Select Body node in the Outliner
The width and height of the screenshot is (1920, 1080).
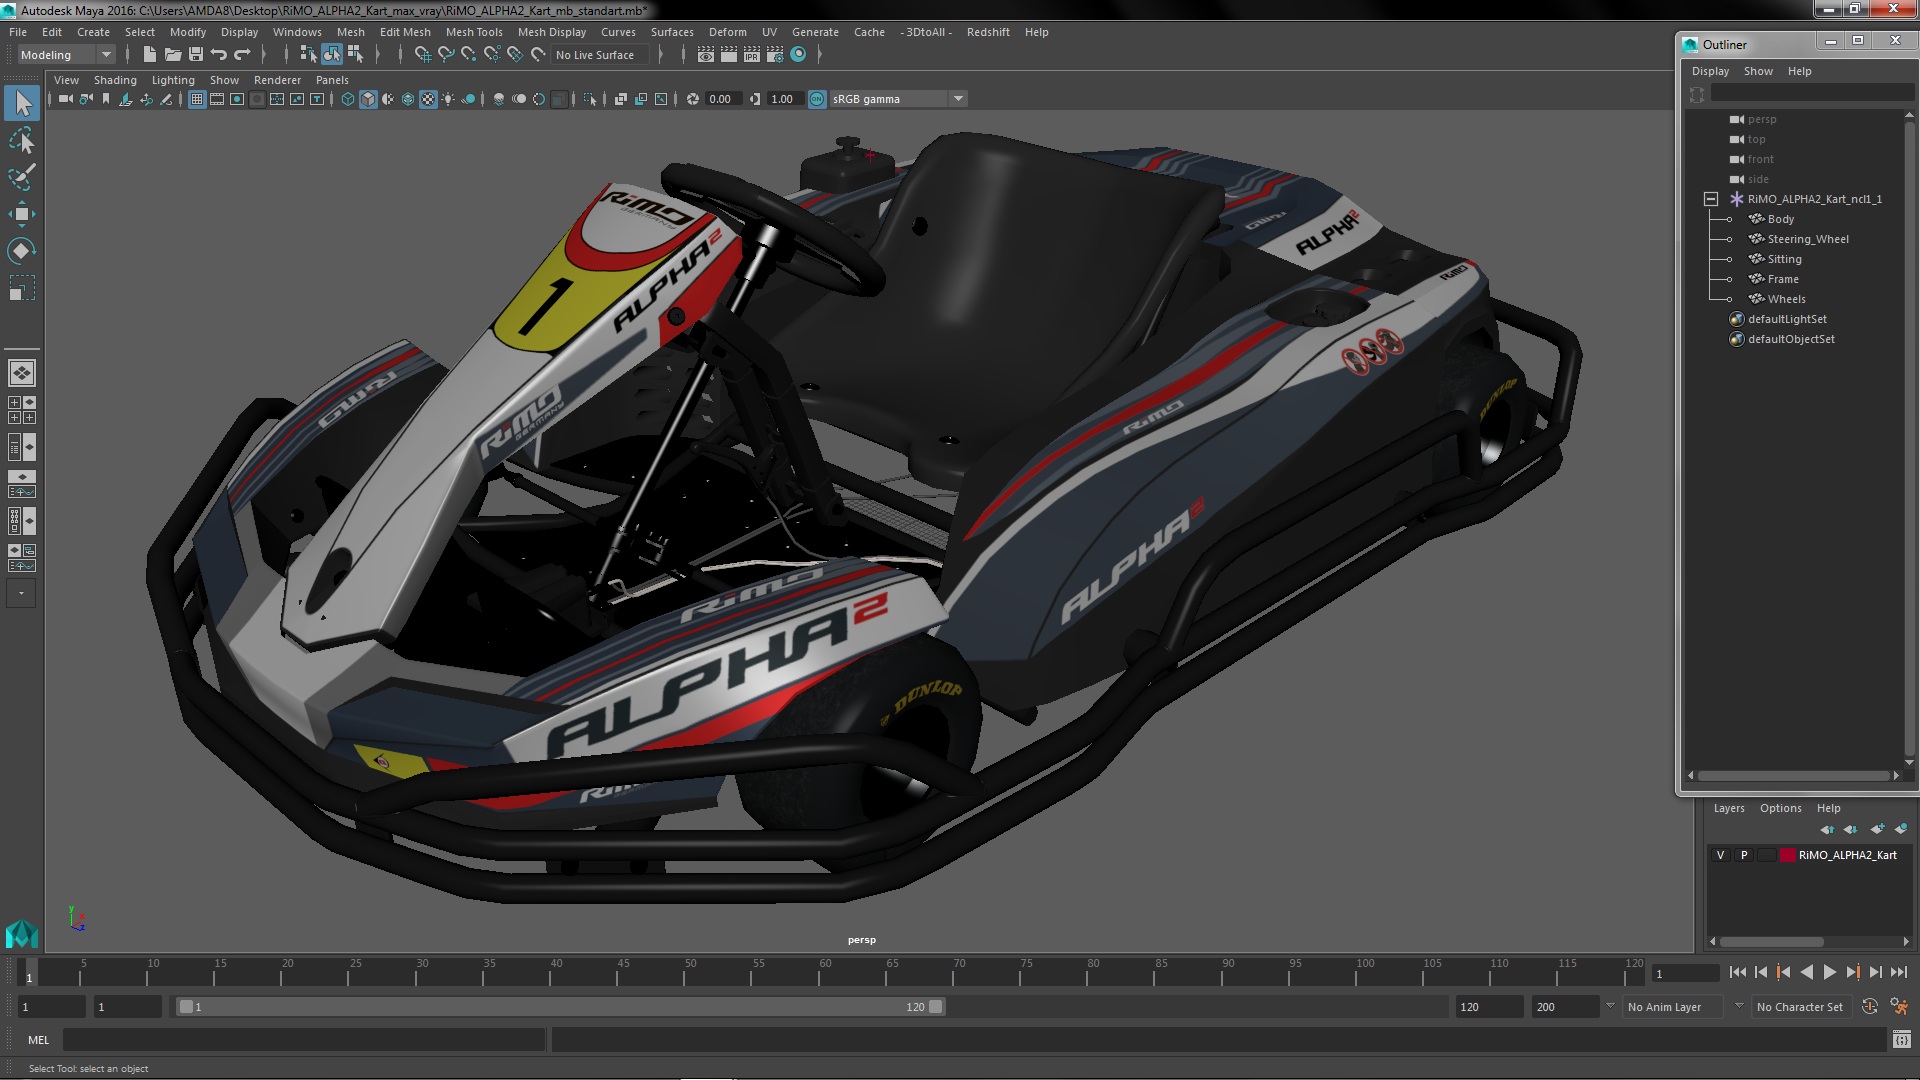point(1780,219)
